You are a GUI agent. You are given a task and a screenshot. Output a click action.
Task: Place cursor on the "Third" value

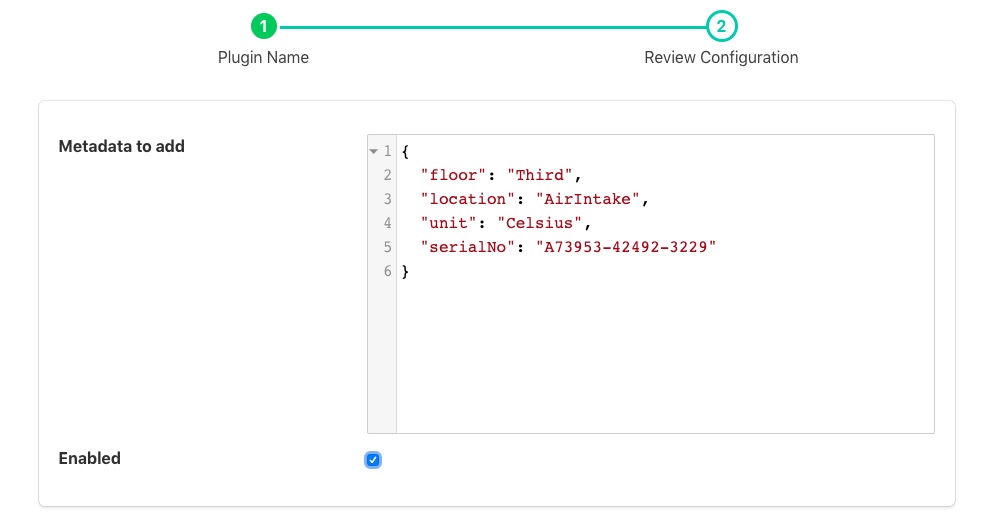tap(543, 175)
